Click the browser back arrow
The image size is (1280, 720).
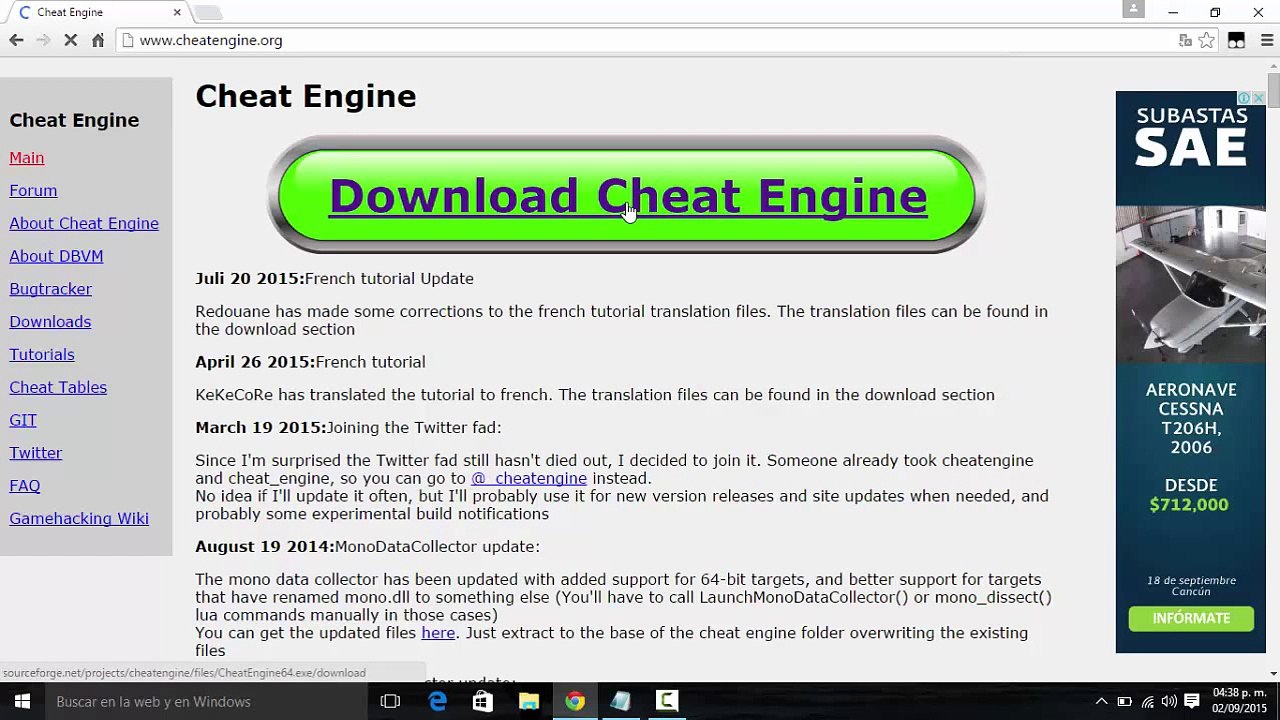click(16, 40)
